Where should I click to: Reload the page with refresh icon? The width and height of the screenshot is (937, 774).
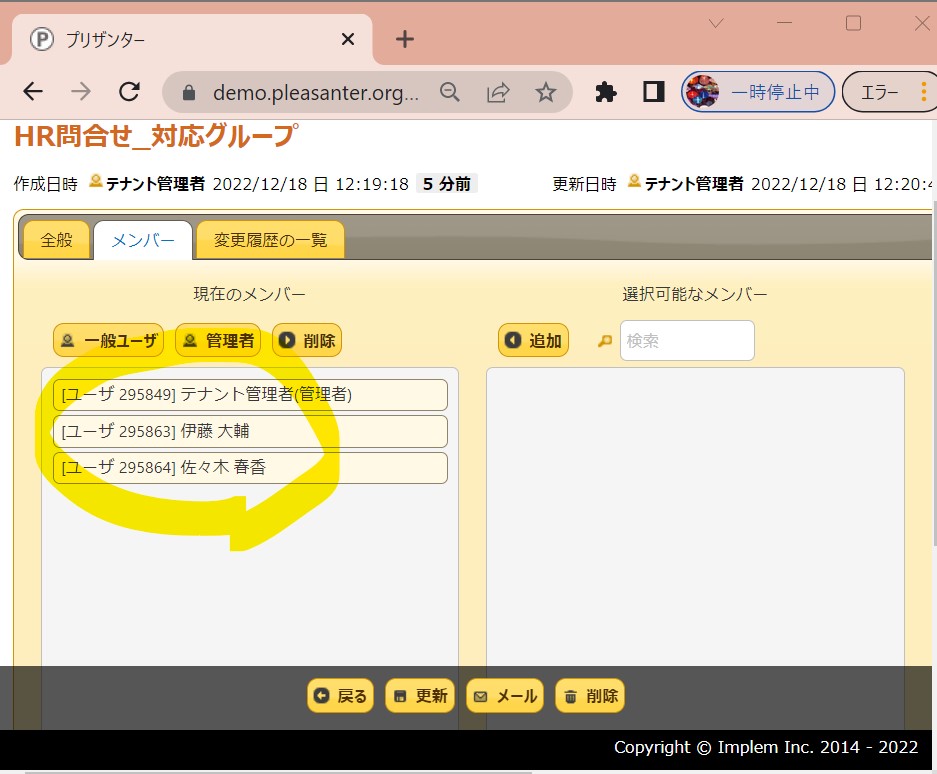129,92
